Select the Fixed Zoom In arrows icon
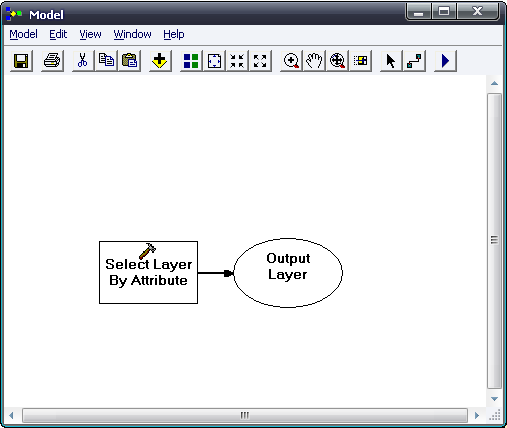This screenshot has height=428, width=507. click(x=237, y=61)
